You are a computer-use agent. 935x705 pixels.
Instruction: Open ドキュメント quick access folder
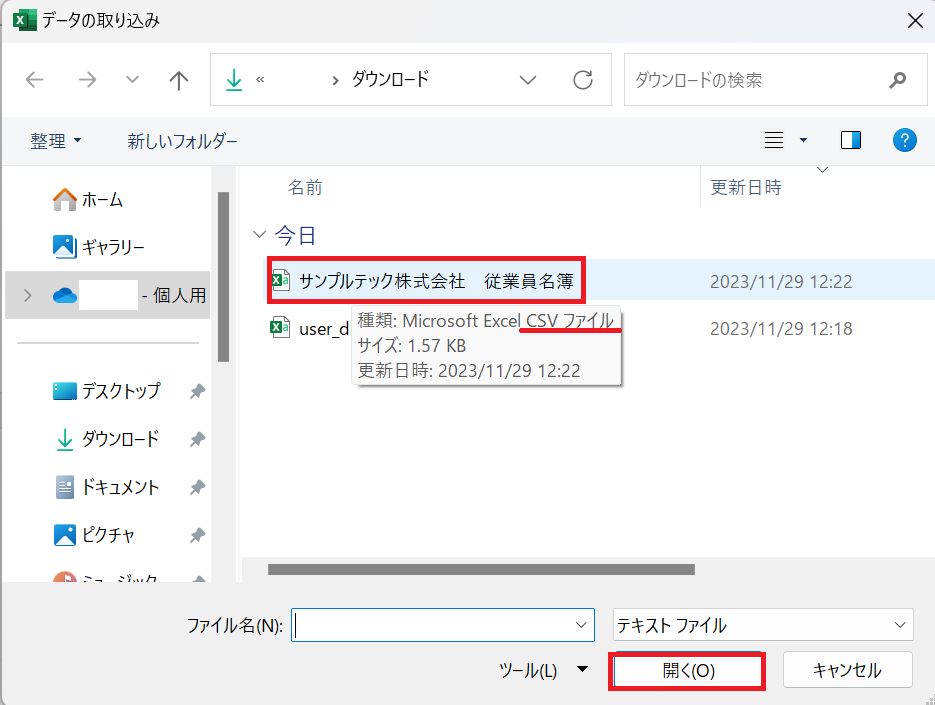point(107,487)
